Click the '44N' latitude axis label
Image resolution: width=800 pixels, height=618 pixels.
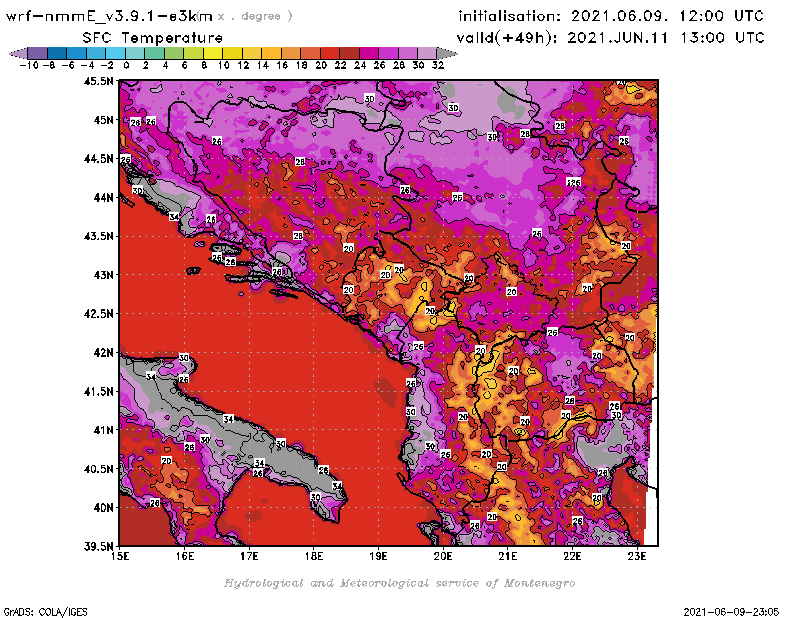click(x=103, y=197)
